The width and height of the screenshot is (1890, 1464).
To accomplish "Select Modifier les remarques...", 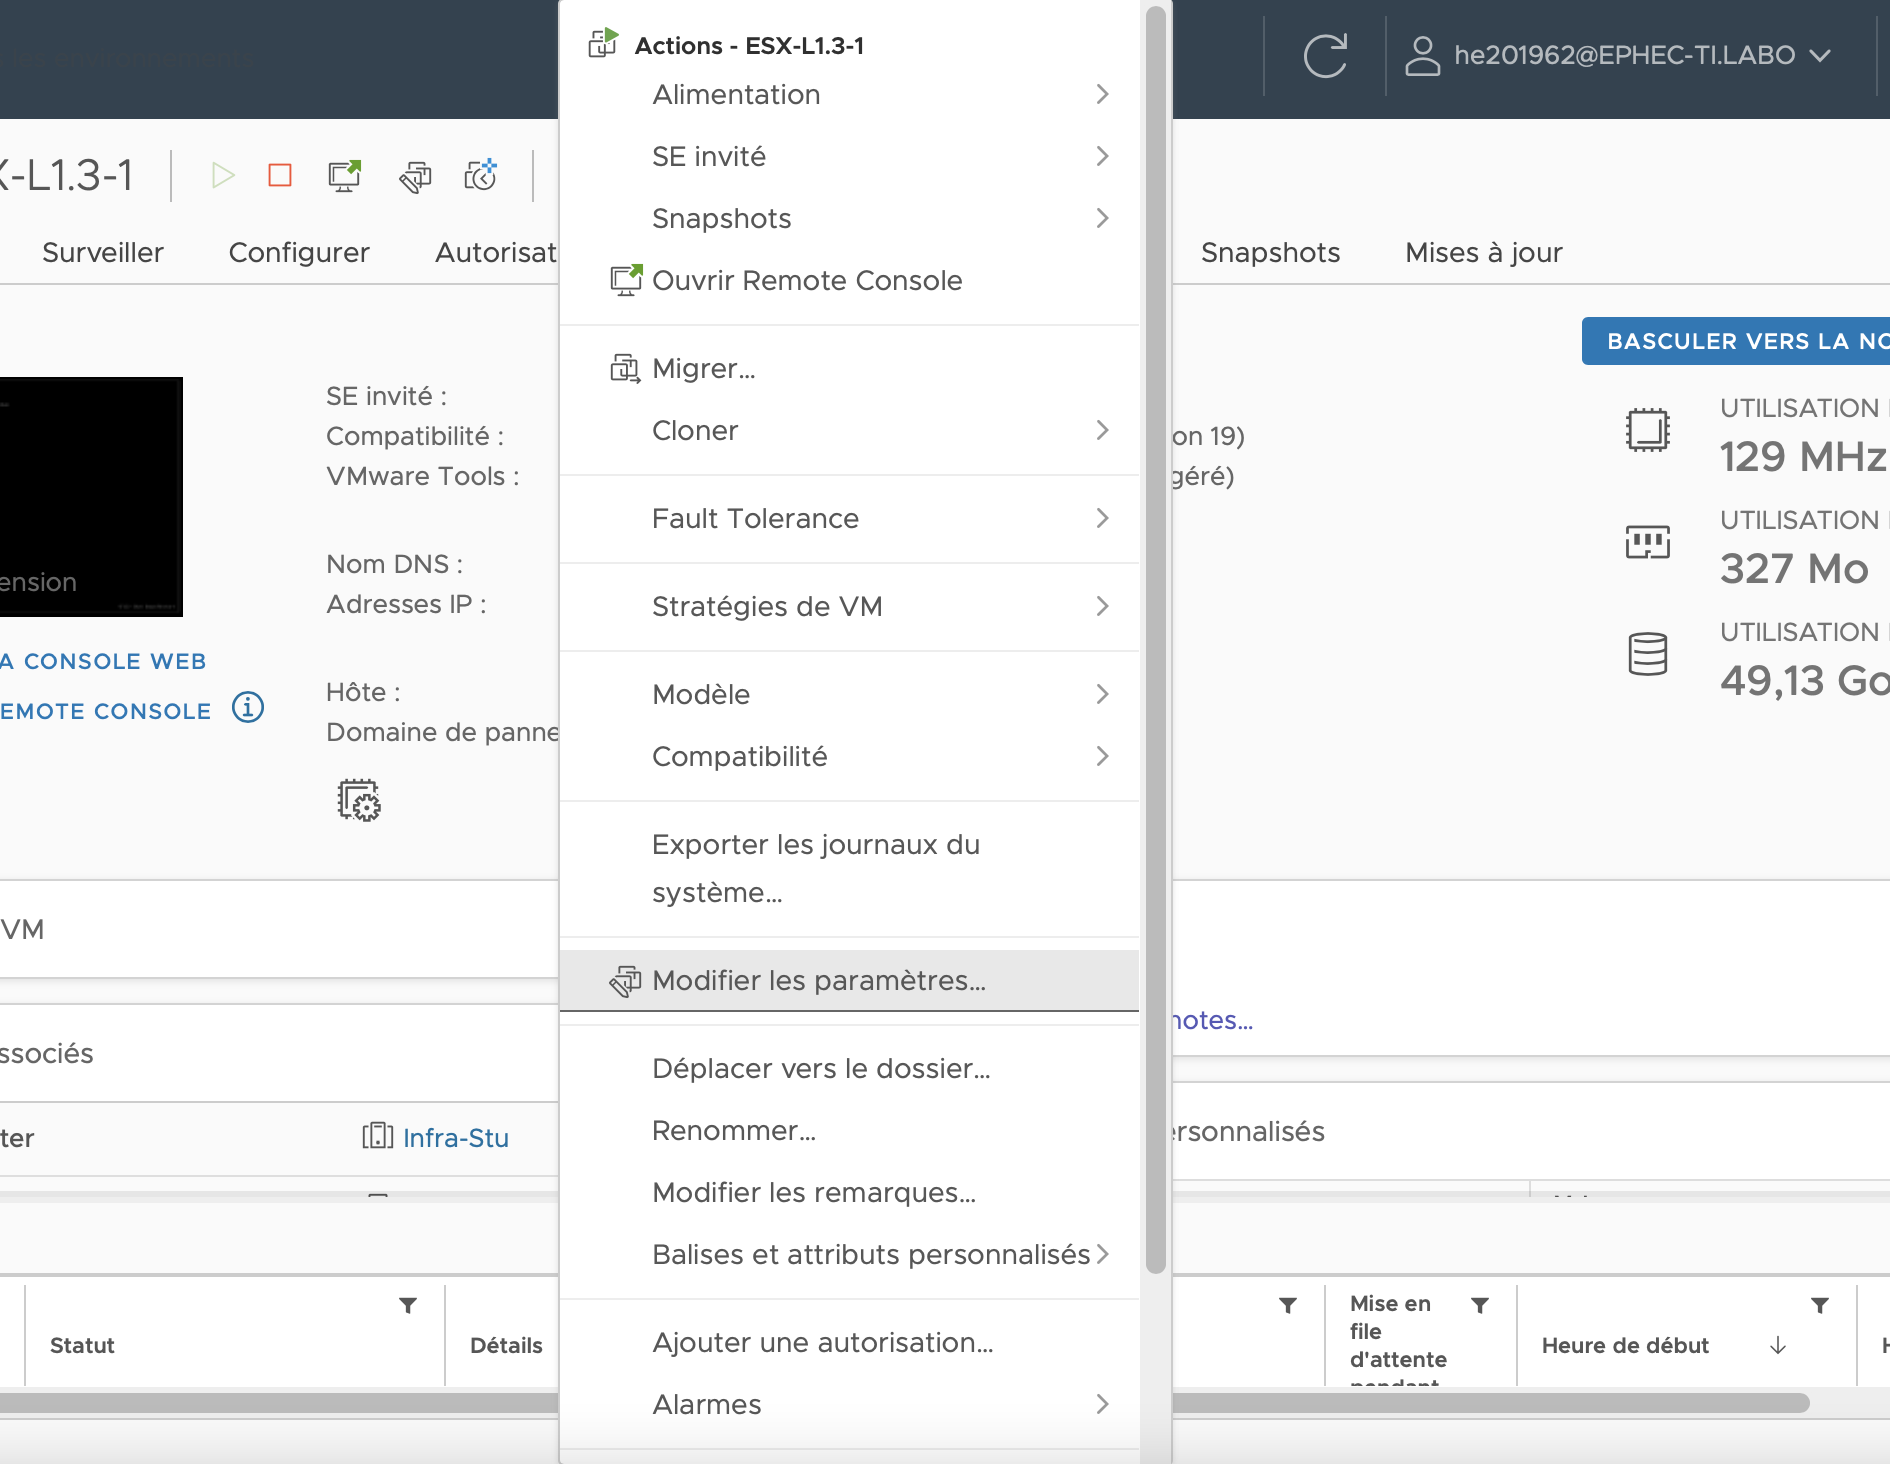I will [849, 1192].
